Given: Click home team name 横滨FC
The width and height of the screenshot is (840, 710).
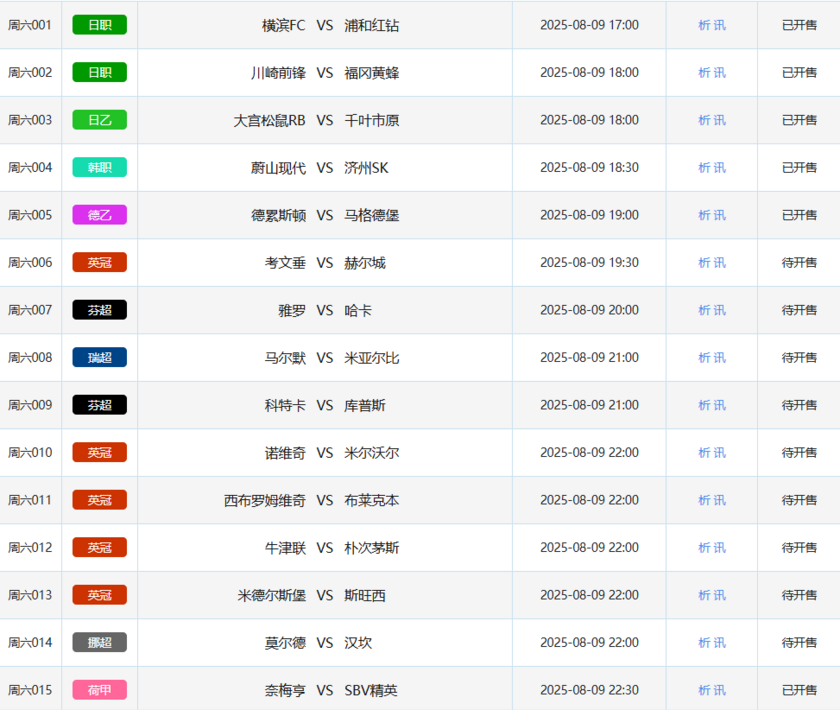Looking at the screenshot, I should pos(283,25).
